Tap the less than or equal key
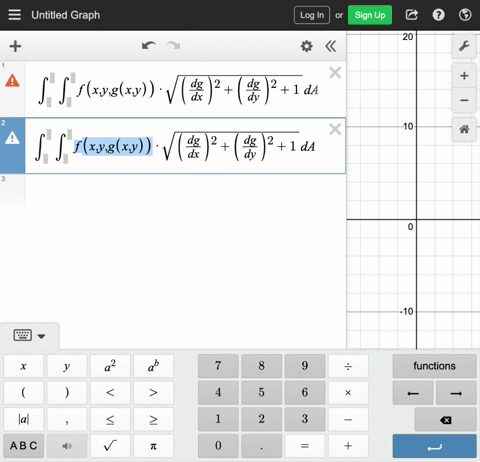 coord(110,419)
